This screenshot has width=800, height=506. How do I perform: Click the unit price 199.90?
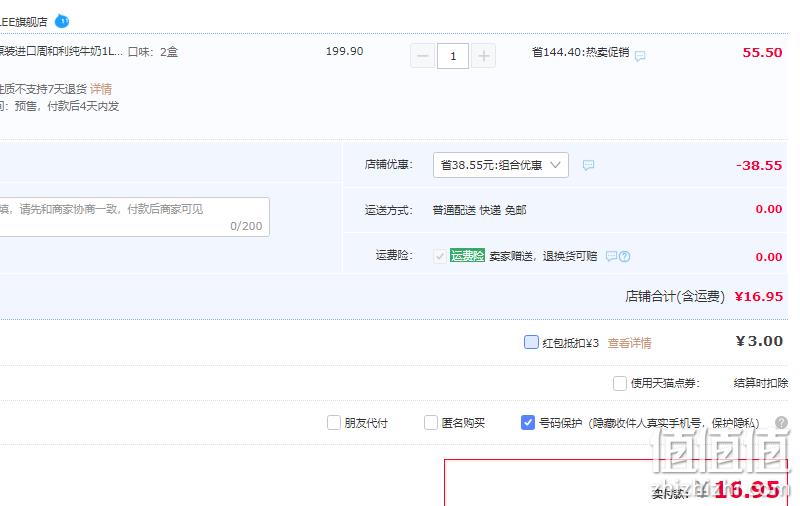point(344,52)
